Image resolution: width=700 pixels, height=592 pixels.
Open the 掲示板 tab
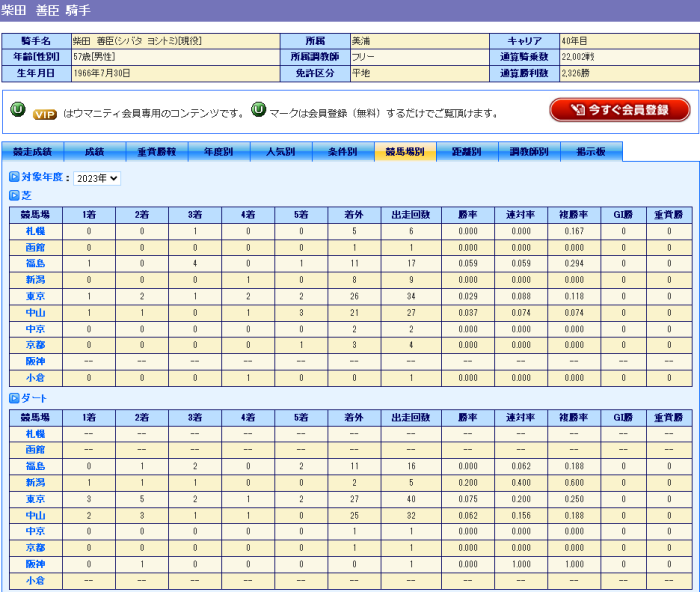(x=591, y=152)
